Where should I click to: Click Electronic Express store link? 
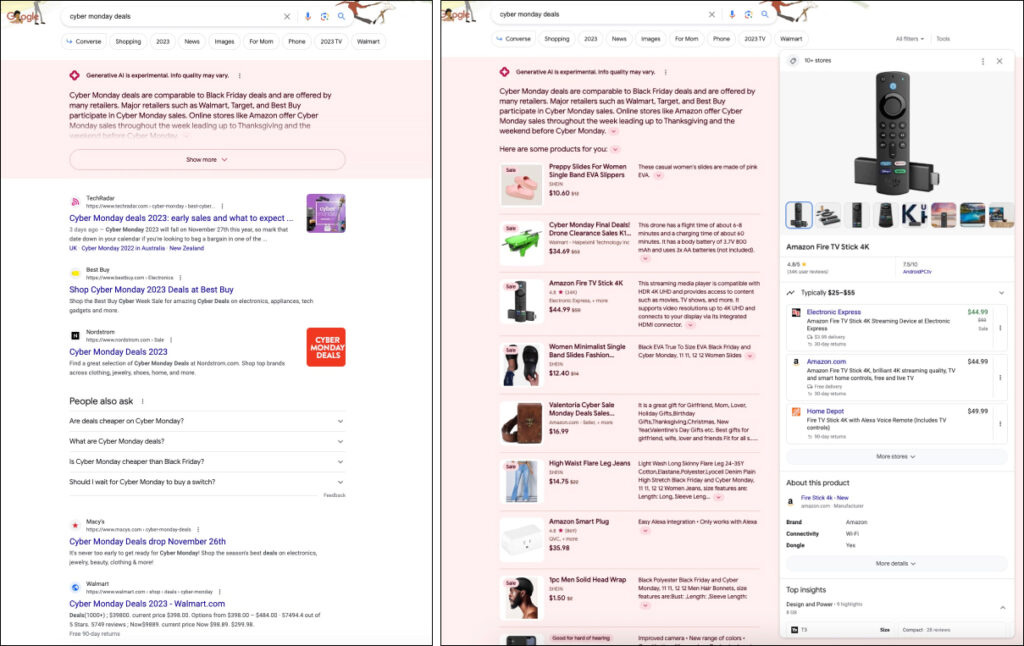click(833, 312)
